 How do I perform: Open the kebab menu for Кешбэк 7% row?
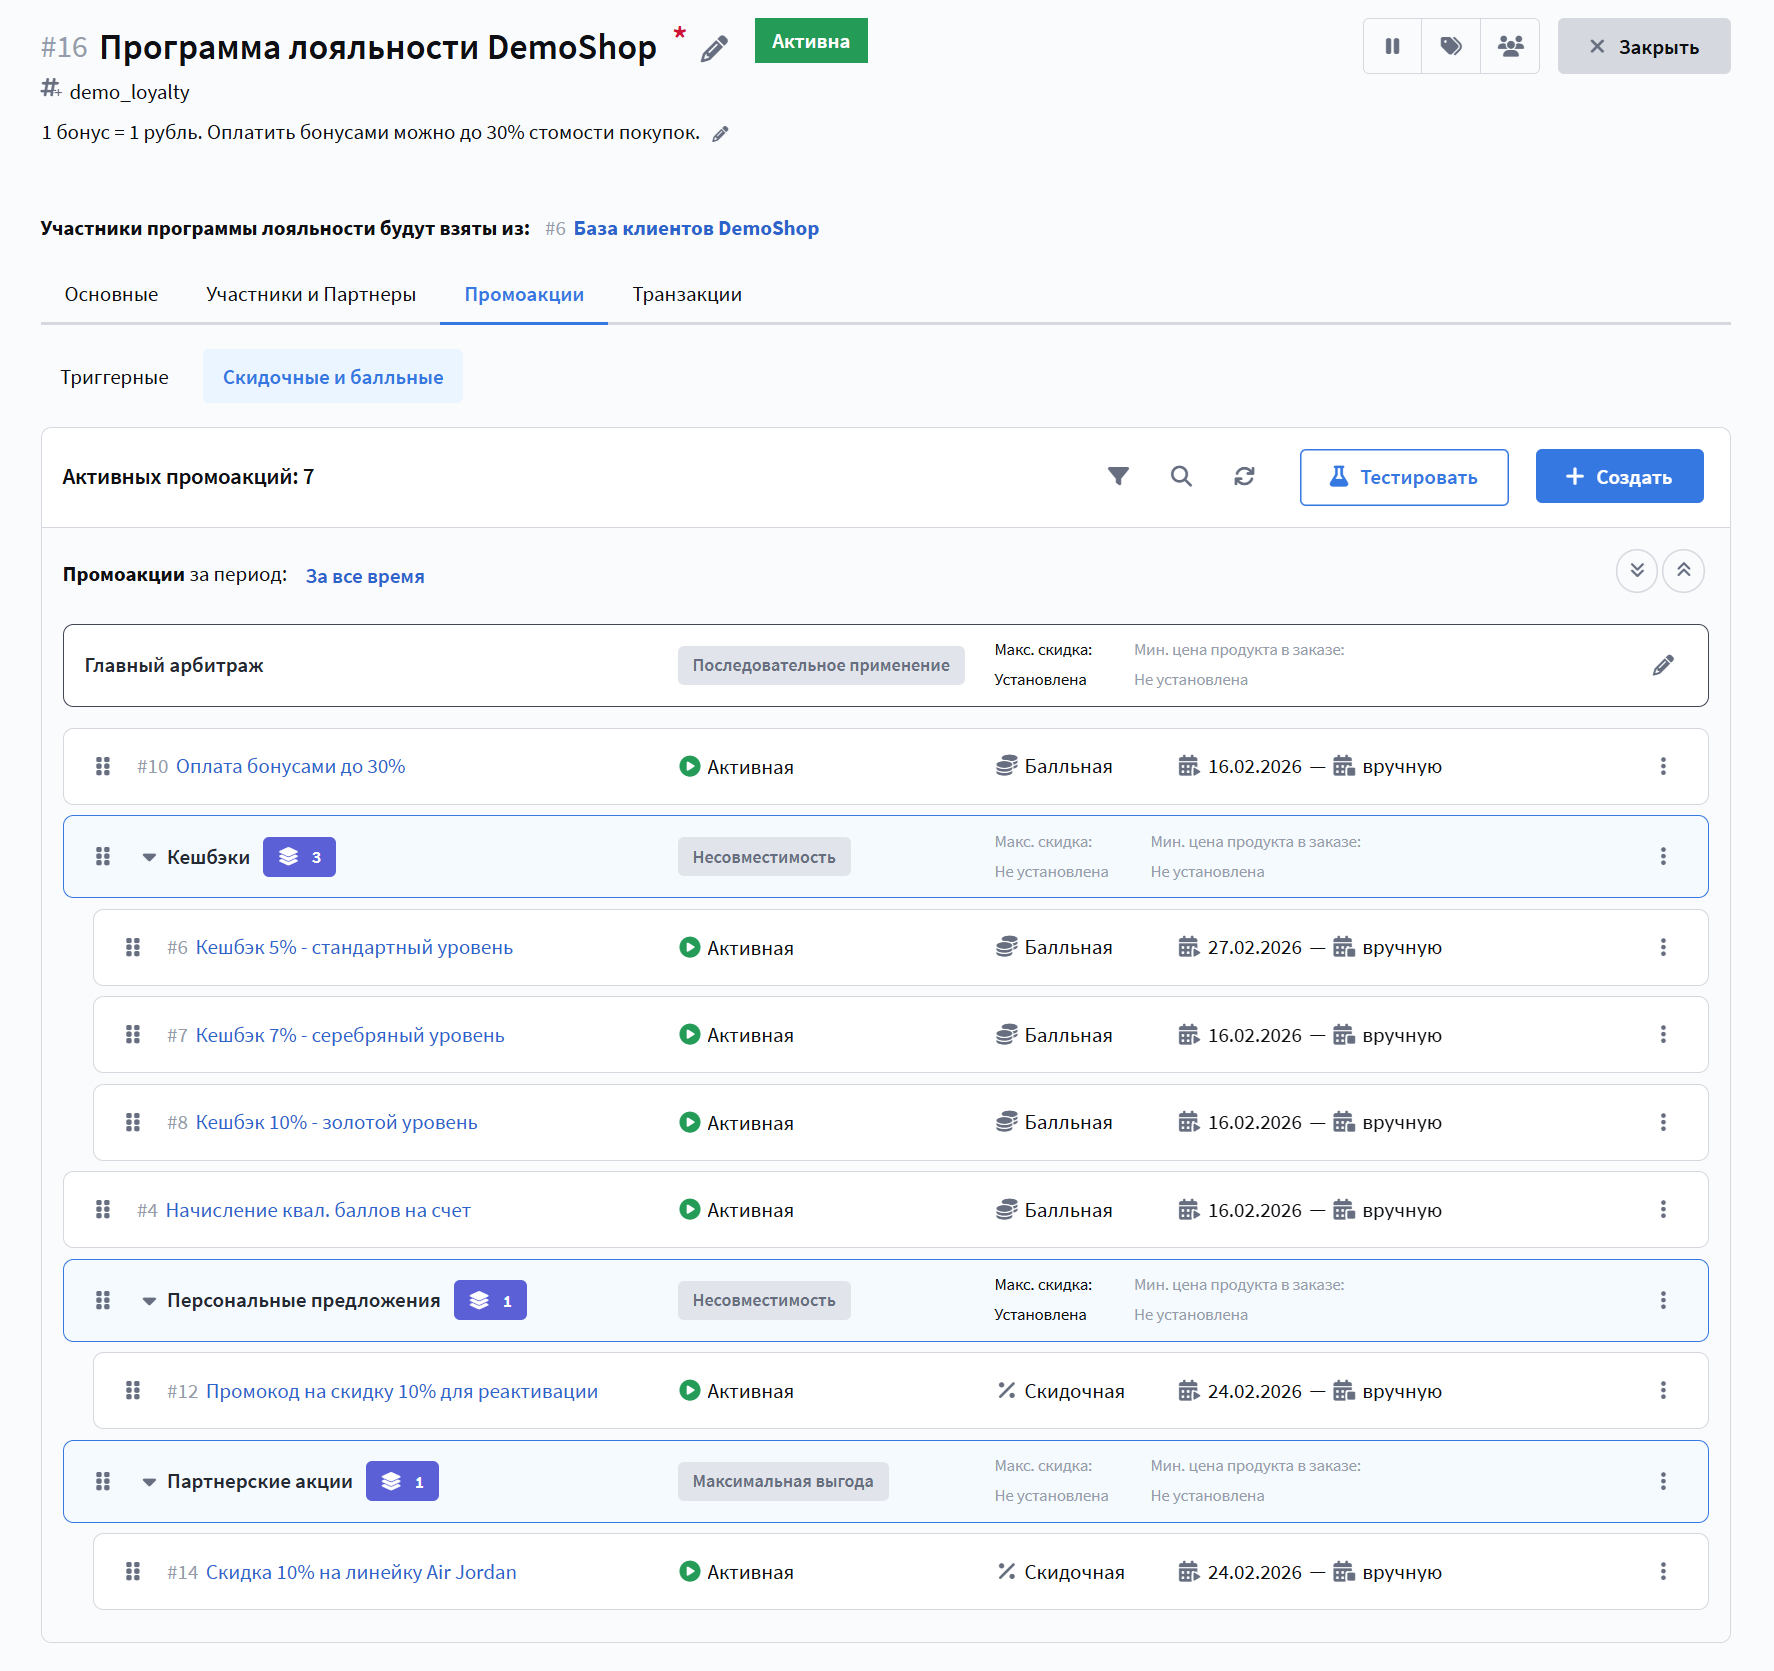1663,1034
